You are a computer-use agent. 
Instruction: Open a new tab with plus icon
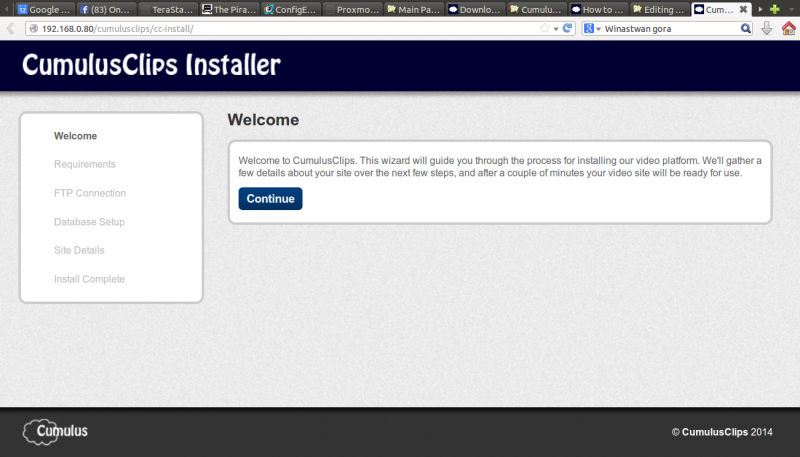(774, 9)
